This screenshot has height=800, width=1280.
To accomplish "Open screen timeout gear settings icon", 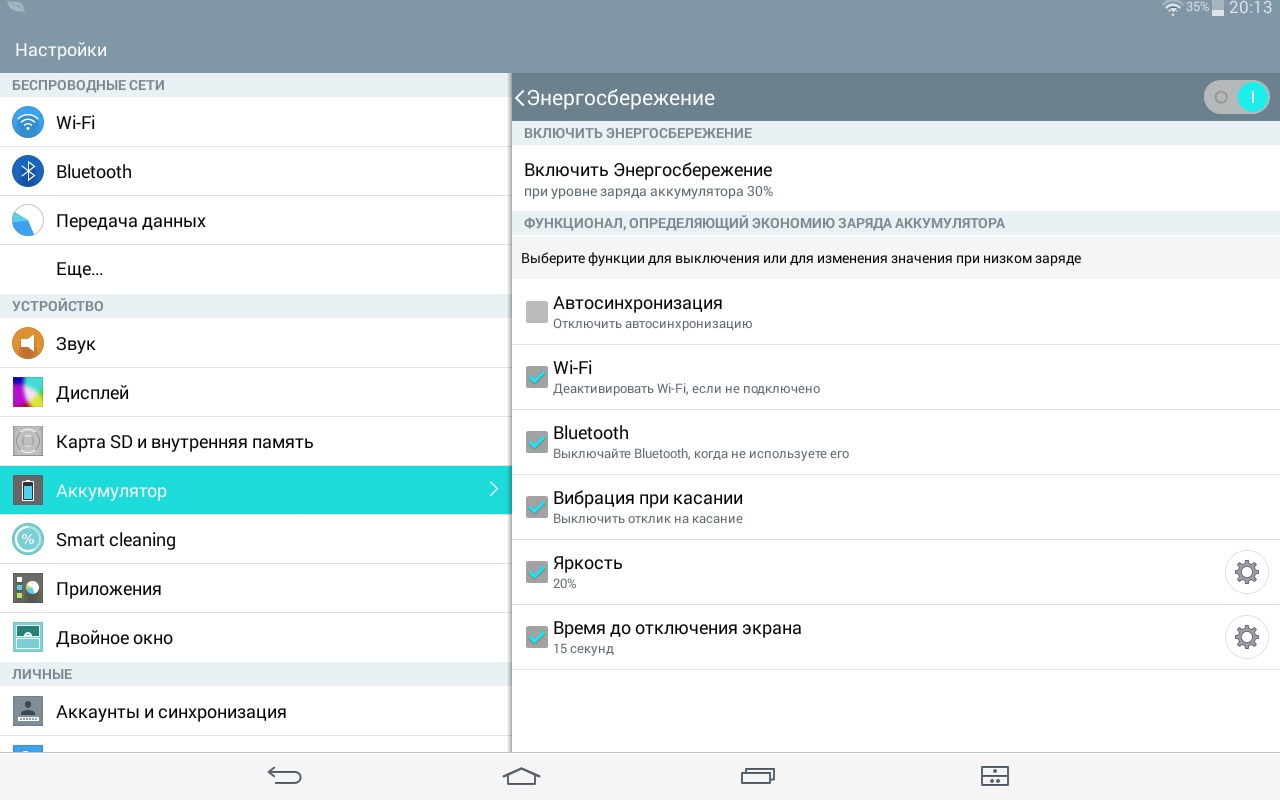I will pos(1246,637).
